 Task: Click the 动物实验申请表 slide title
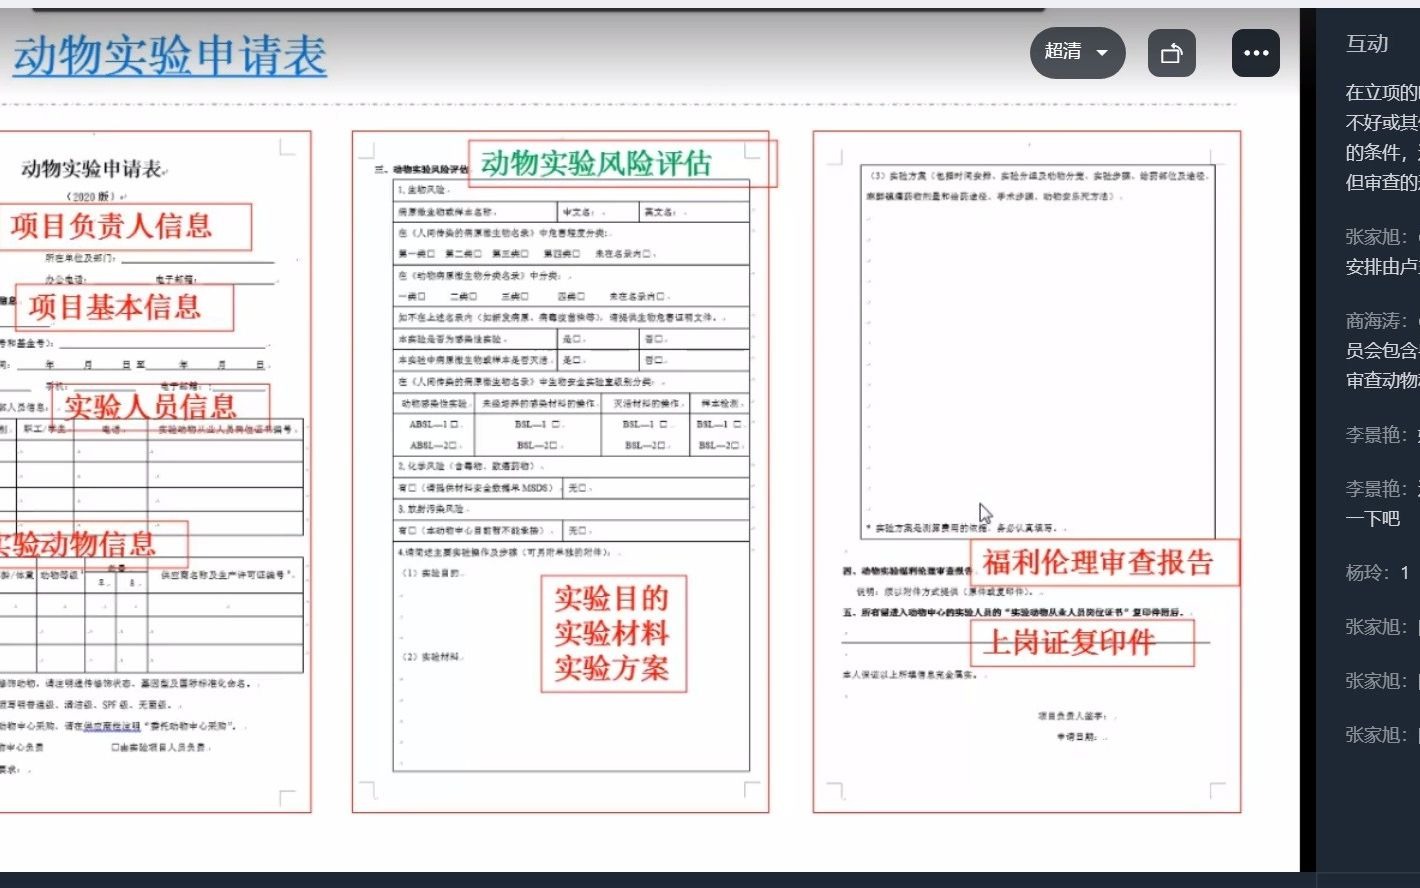[x=170, y=56]
